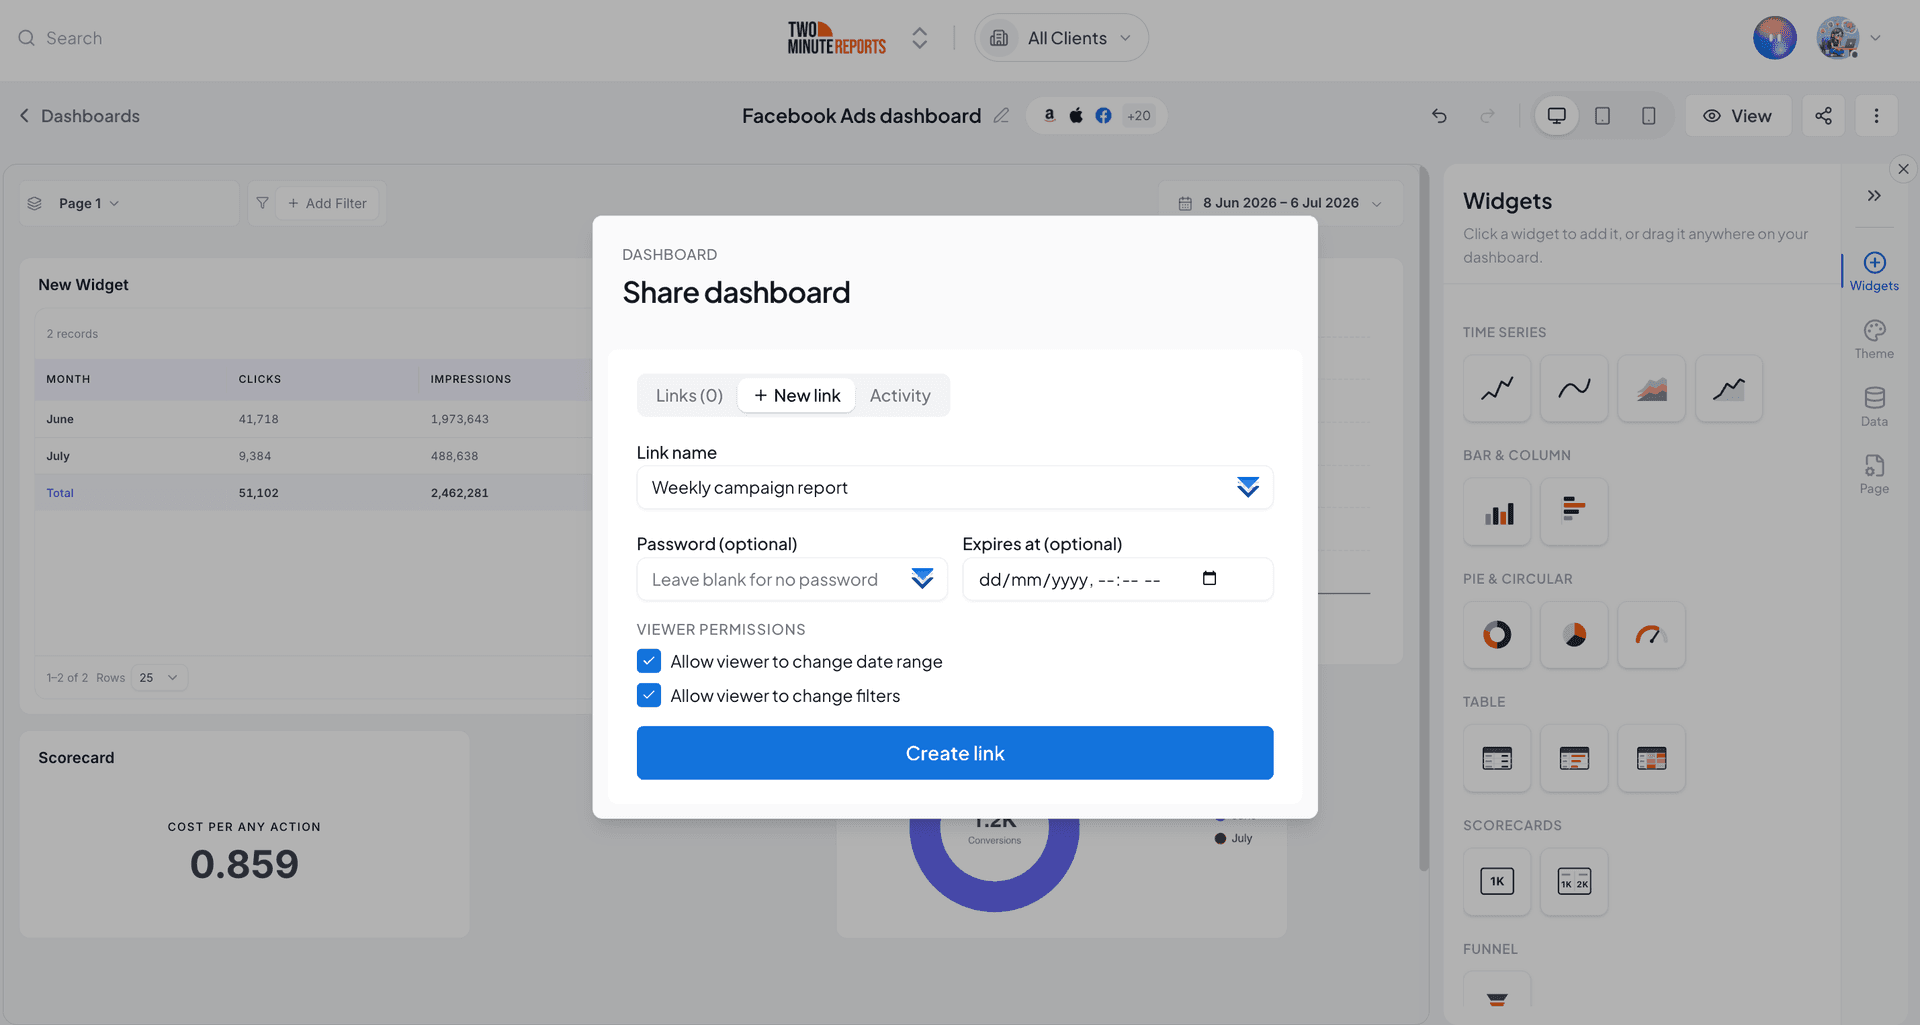Change the rows per page dropdown
Image resolution: width=1920 pixels, height=1025 pixels.
159,678
